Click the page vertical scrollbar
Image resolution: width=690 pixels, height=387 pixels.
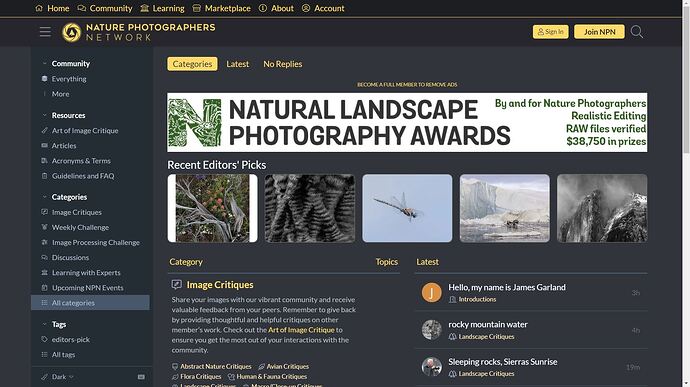[686, 79]
